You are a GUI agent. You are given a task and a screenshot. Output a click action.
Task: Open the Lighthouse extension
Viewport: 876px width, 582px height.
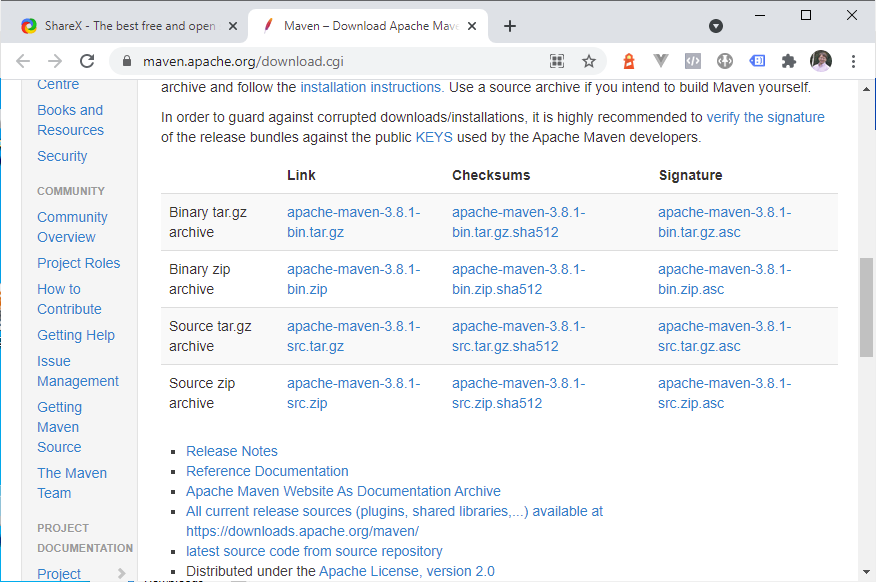pos(629,61)
